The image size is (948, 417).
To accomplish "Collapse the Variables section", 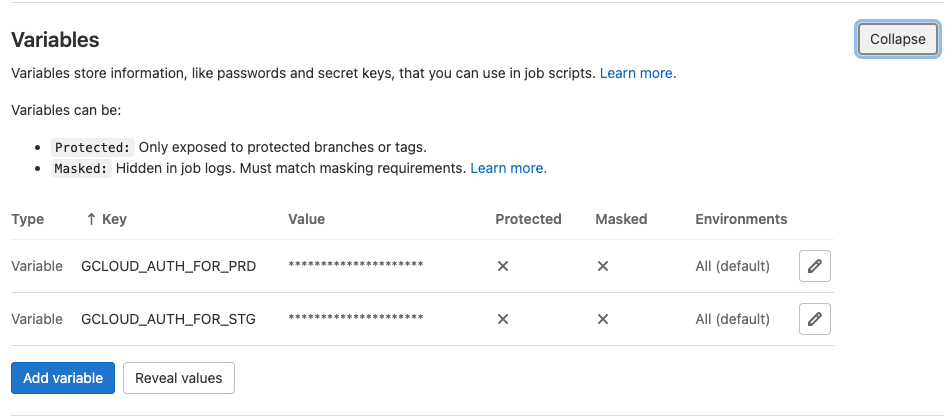I will [898, 39].
